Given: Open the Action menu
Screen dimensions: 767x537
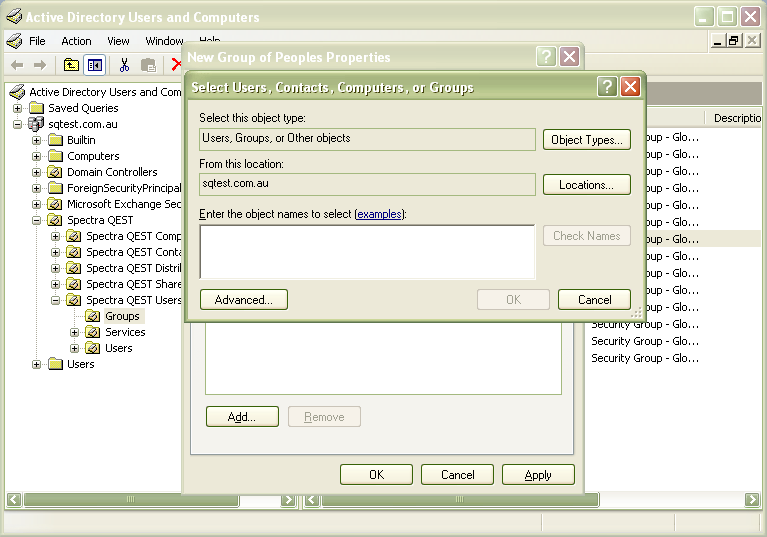Looking at the screenshot, I should click(x=76, y=41).
